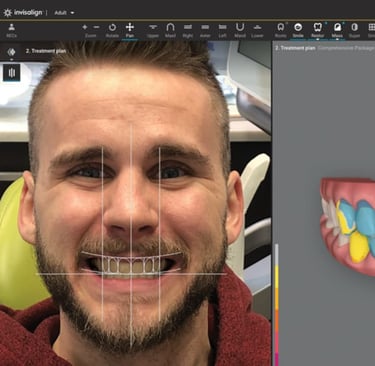The width and height of the screenshot is (375, 366).
Task: Open the Adult patient type dropdown
Action: [x=64, y=13]
